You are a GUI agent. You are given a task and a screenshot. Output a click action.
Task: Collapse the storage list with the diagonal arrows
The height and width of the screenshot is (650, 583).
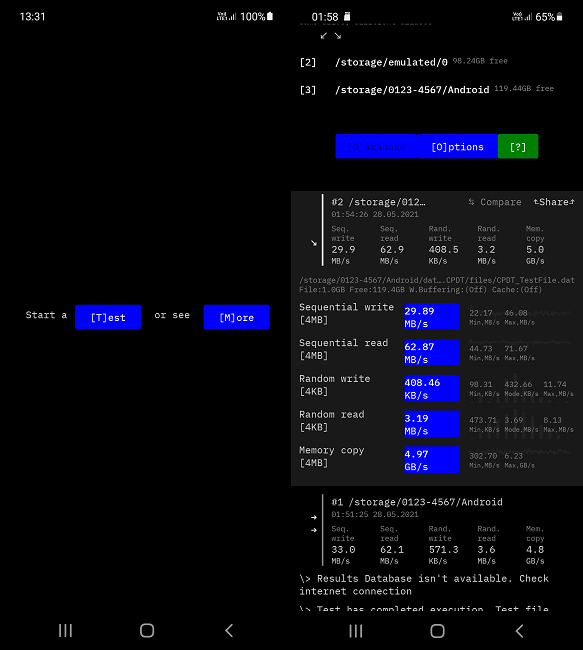(331, 36)
